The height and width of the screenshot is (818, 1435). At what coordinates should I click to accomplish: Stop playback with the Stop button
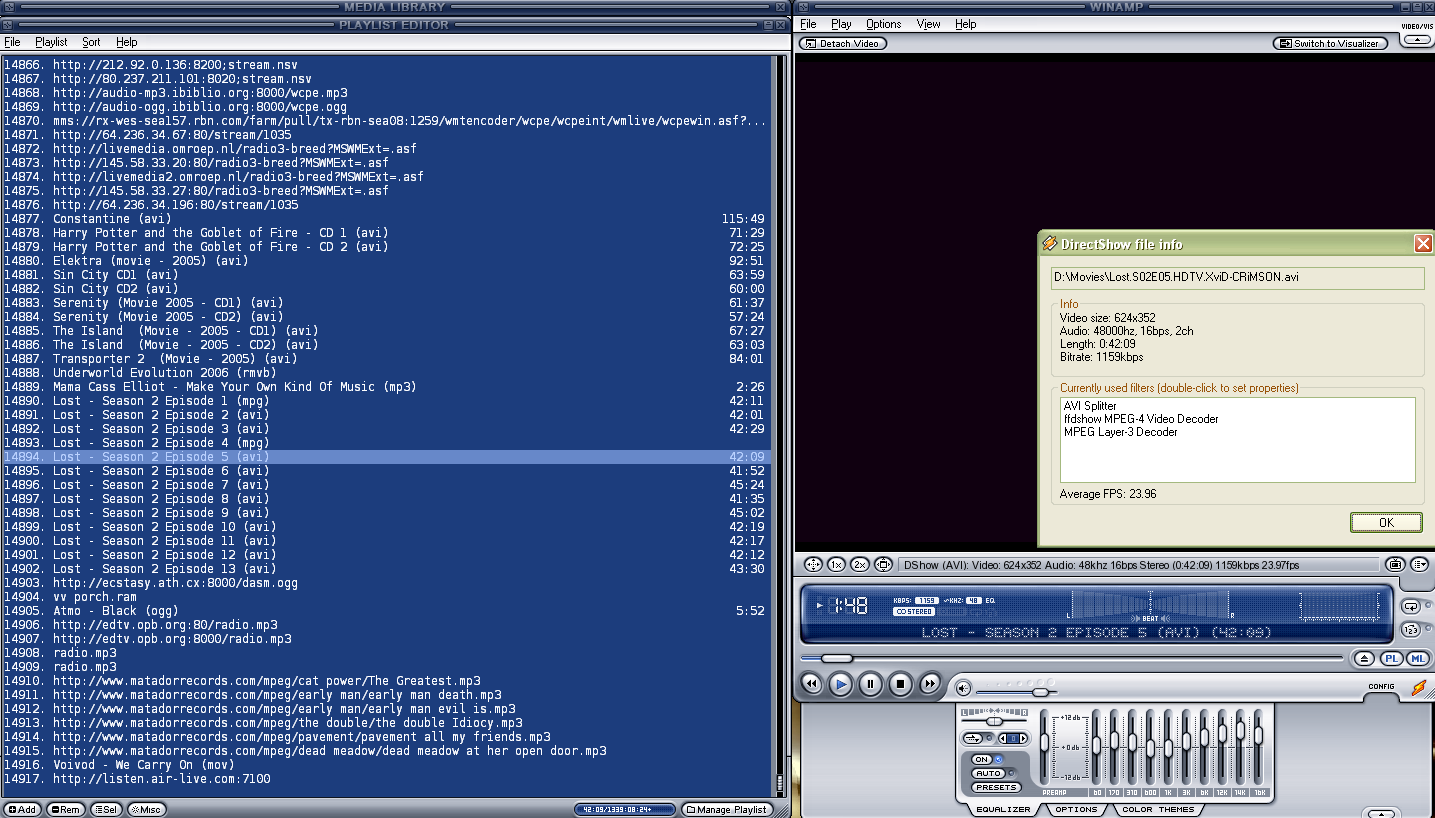900,684
